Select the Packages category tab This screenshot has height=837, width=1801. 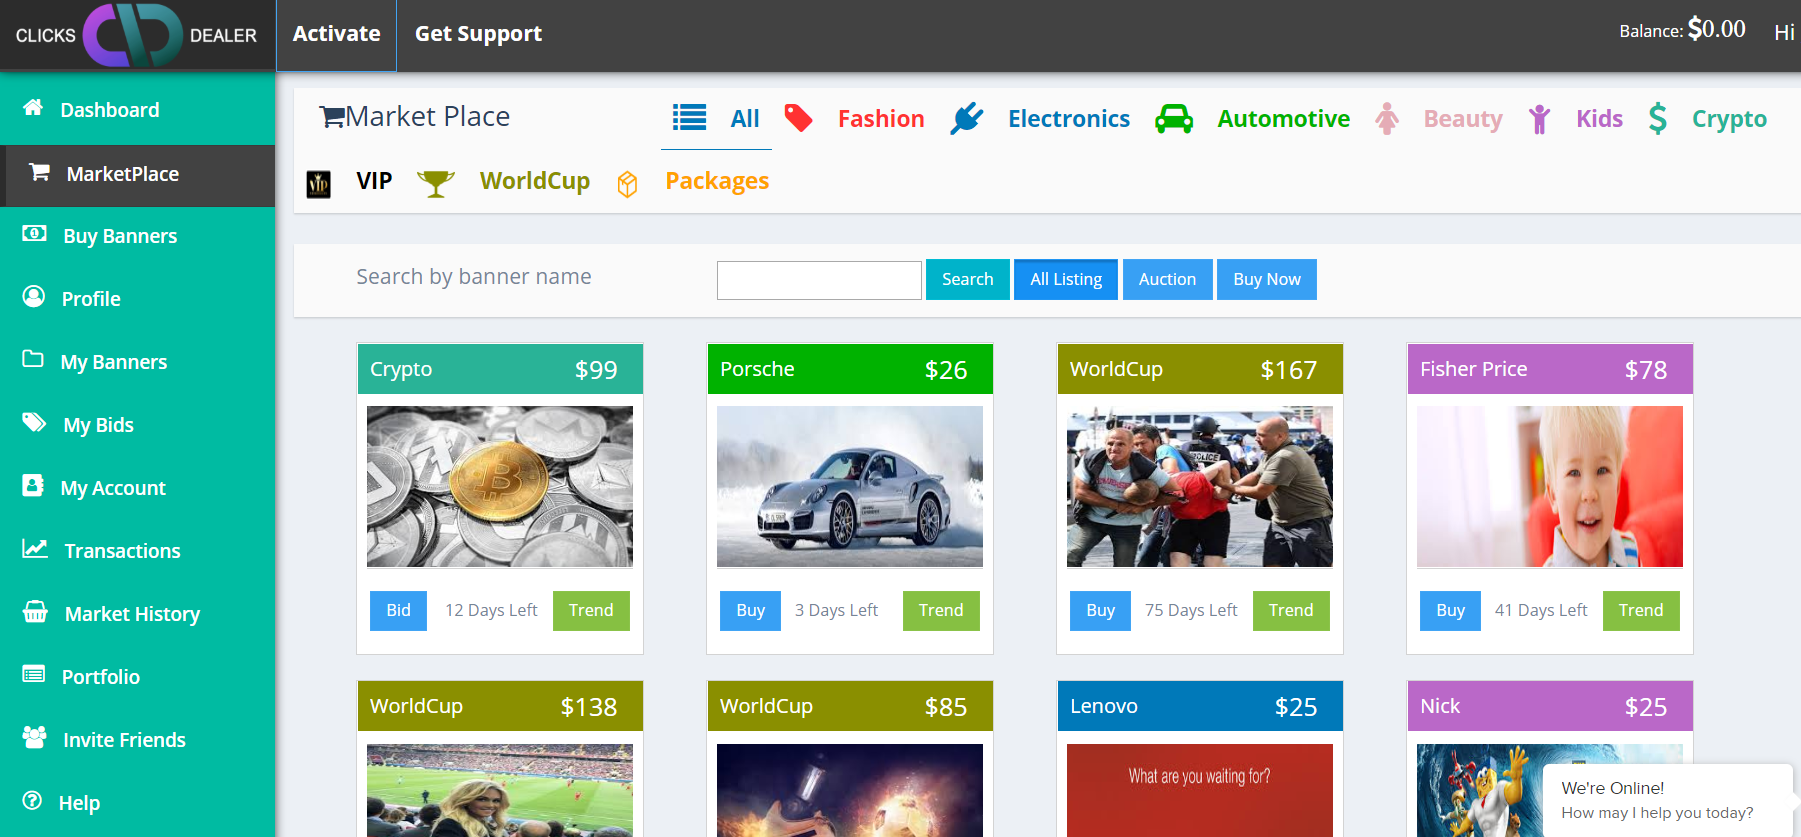coord(717,181)
